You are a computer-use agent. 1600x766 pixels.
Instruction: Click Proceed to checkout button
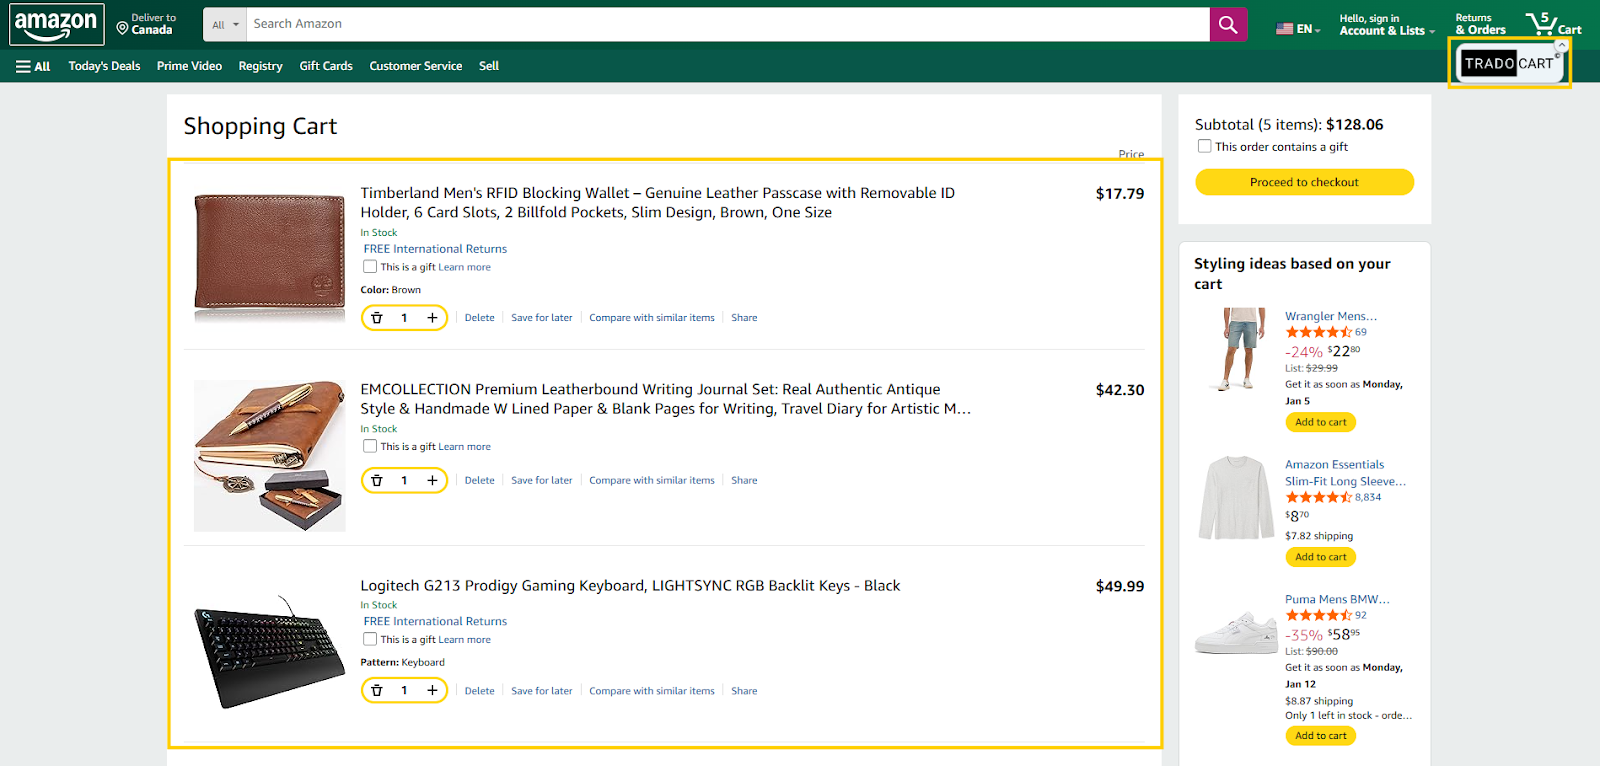point(1304,182)
